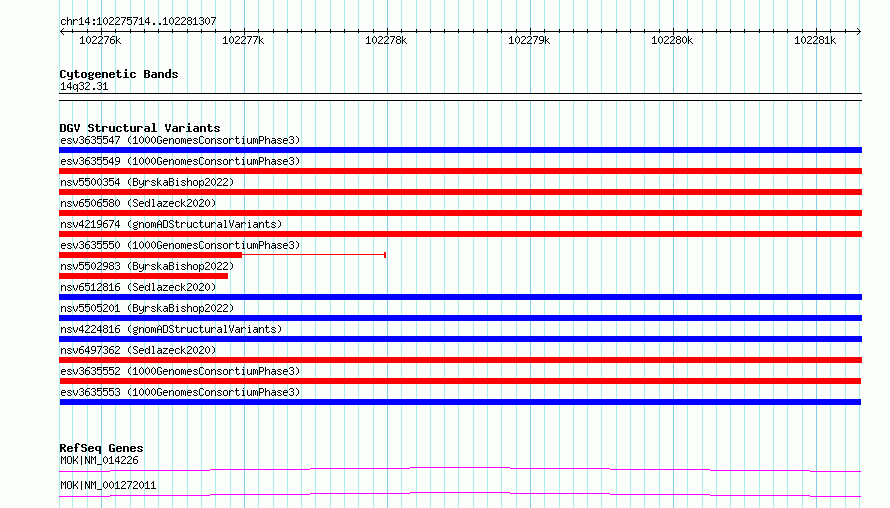This screenshot has height=508, width=890.
Task: Select label nsv5505201 (ByrskaBishop2022)
Action: coord(147,308)
